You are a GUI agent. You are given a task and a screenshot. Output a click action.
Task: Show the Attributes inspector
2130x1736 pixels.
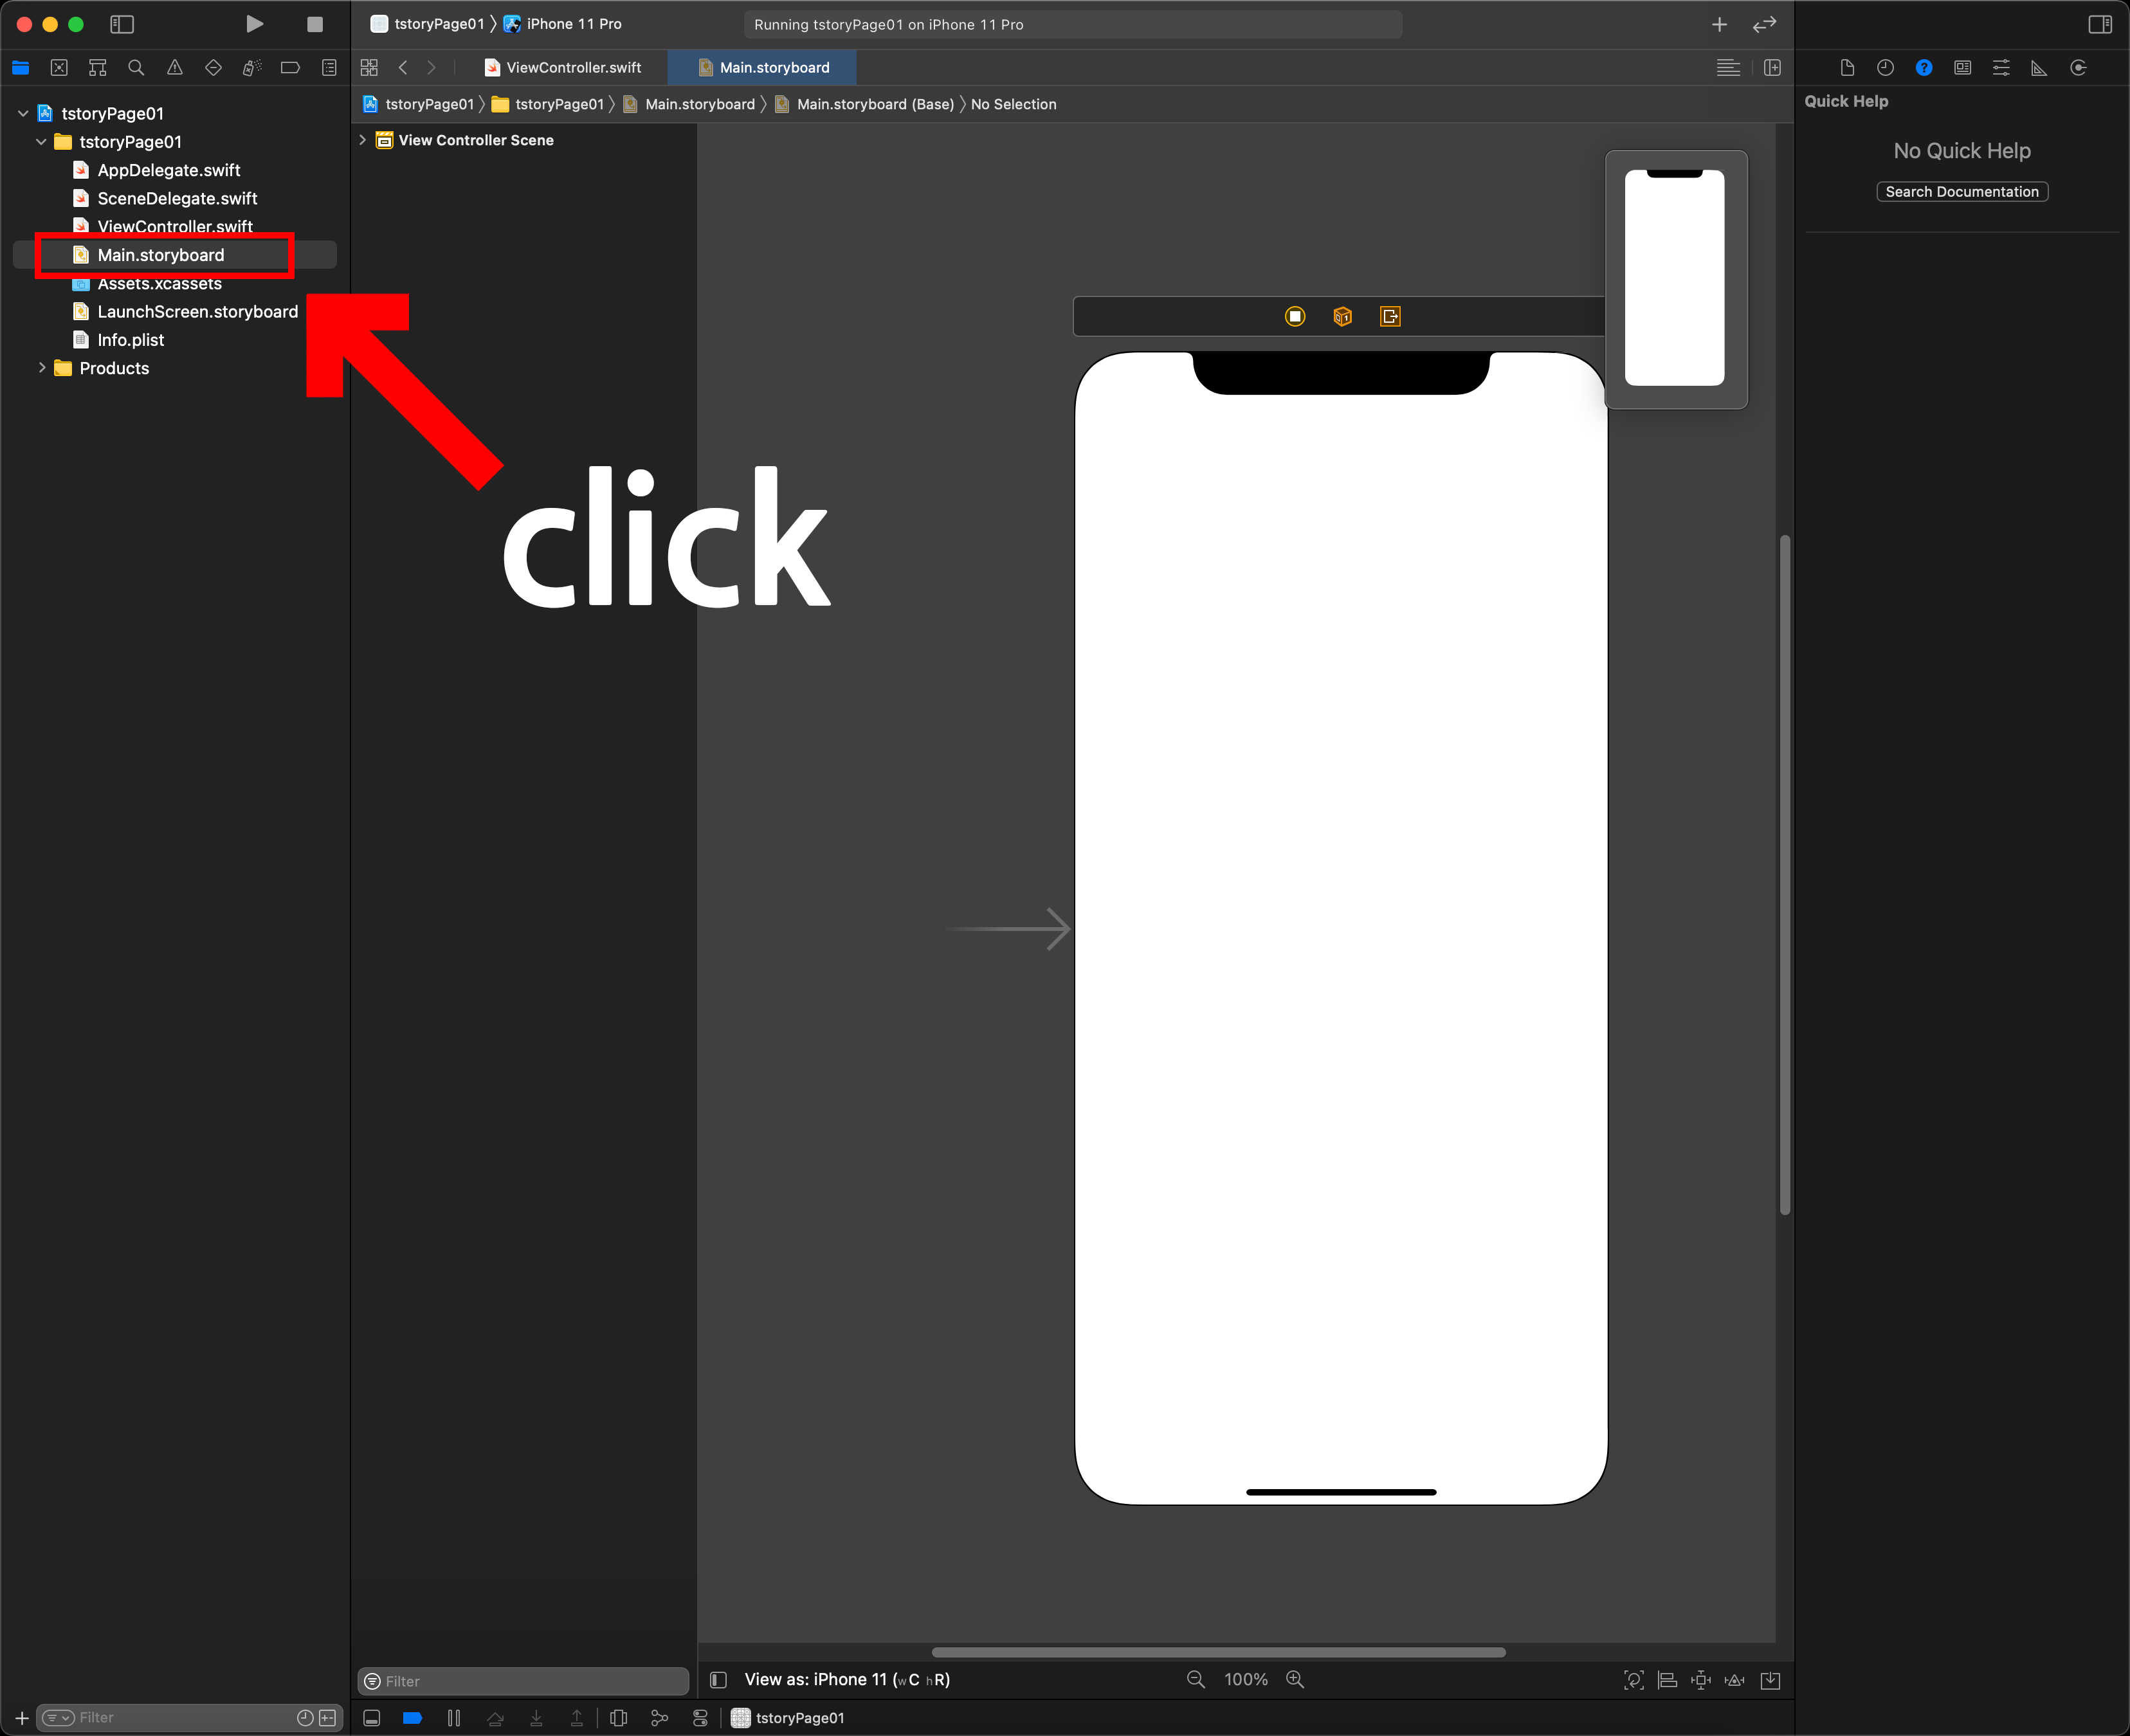[2001, 68]
